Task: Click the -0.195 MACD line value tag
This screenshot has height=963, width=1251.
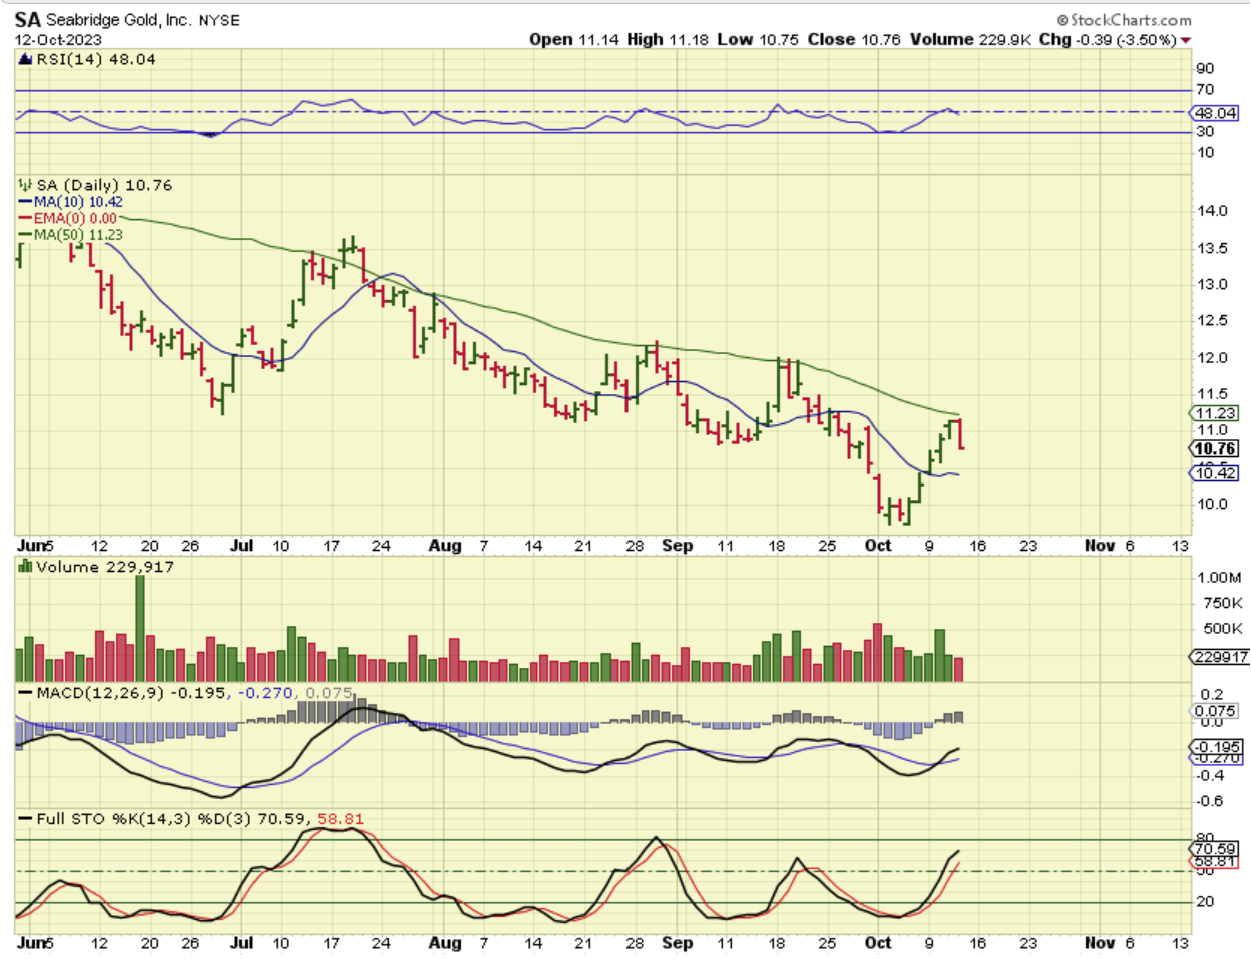Action: click(x=1216, y=747)
